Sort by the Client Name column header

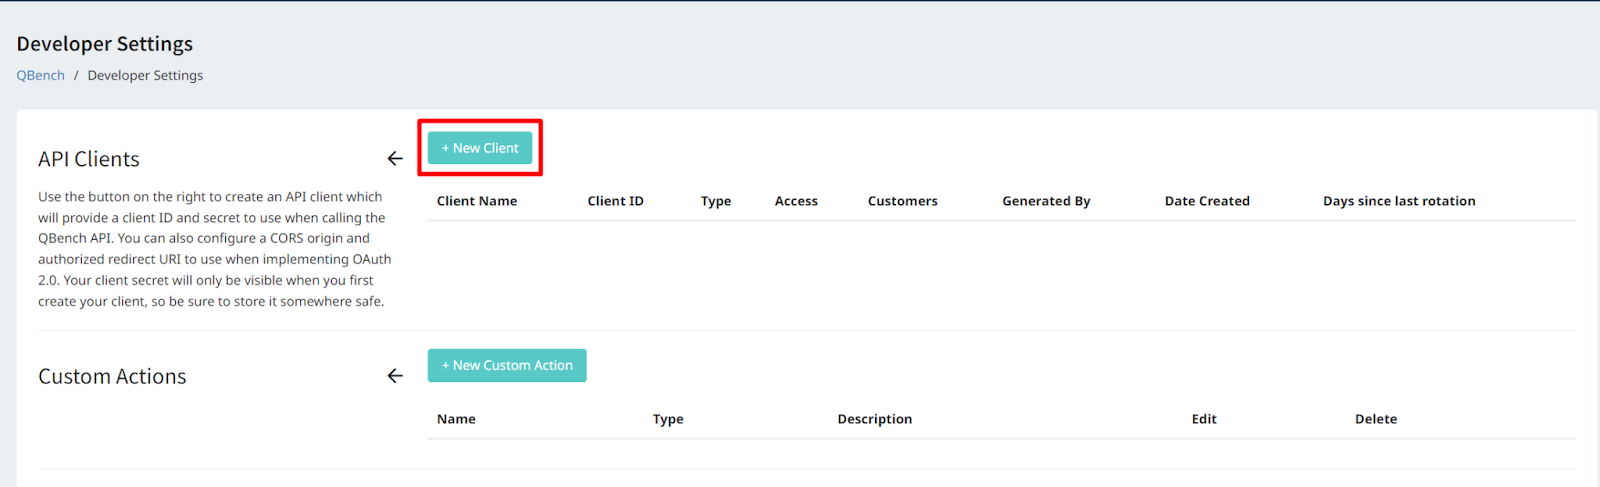477,201
